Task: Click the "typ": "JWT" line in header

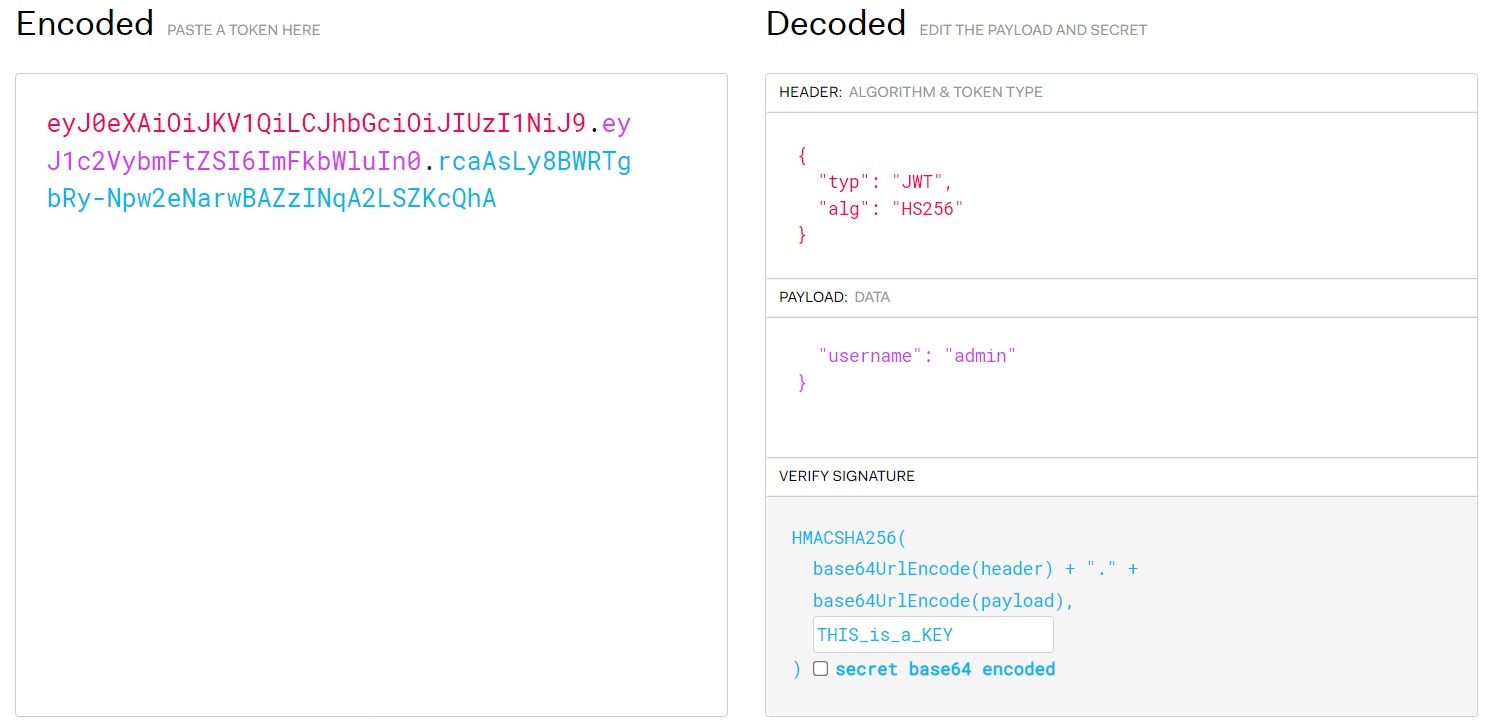Action: pos(885,182)
